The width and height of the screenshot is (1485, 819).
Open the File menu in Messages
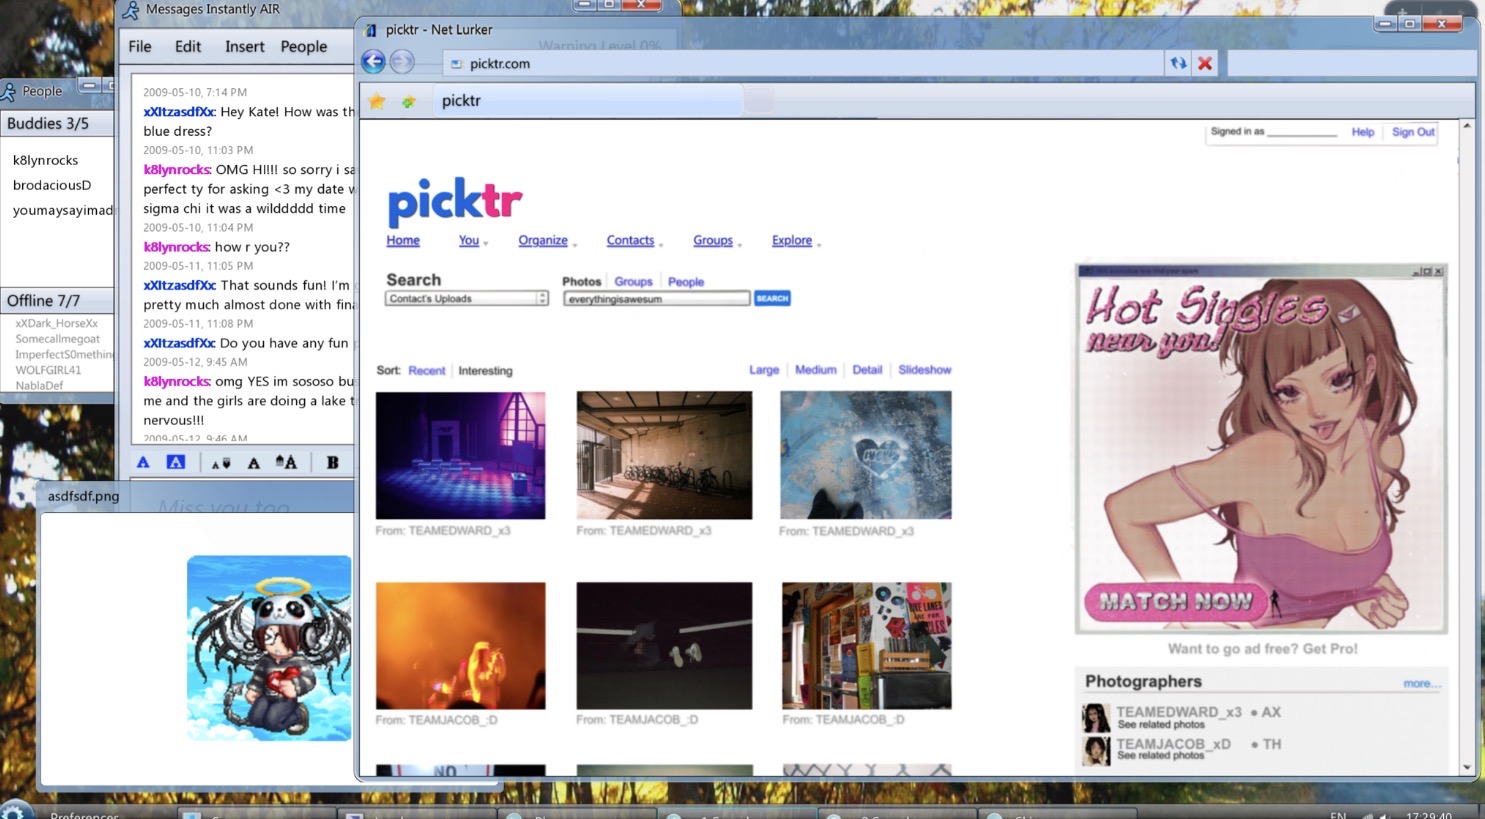(x=140, y=46)
